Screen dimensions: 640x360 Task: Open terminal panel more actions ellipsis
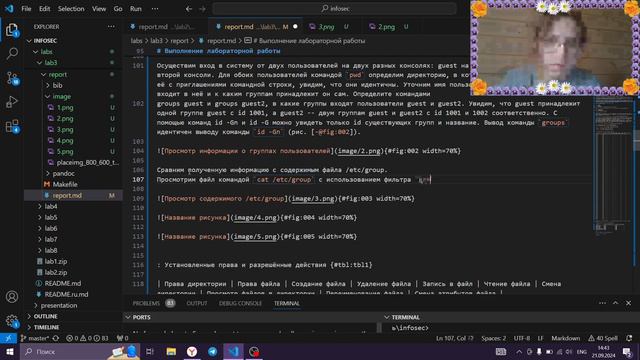pos(602,303)
